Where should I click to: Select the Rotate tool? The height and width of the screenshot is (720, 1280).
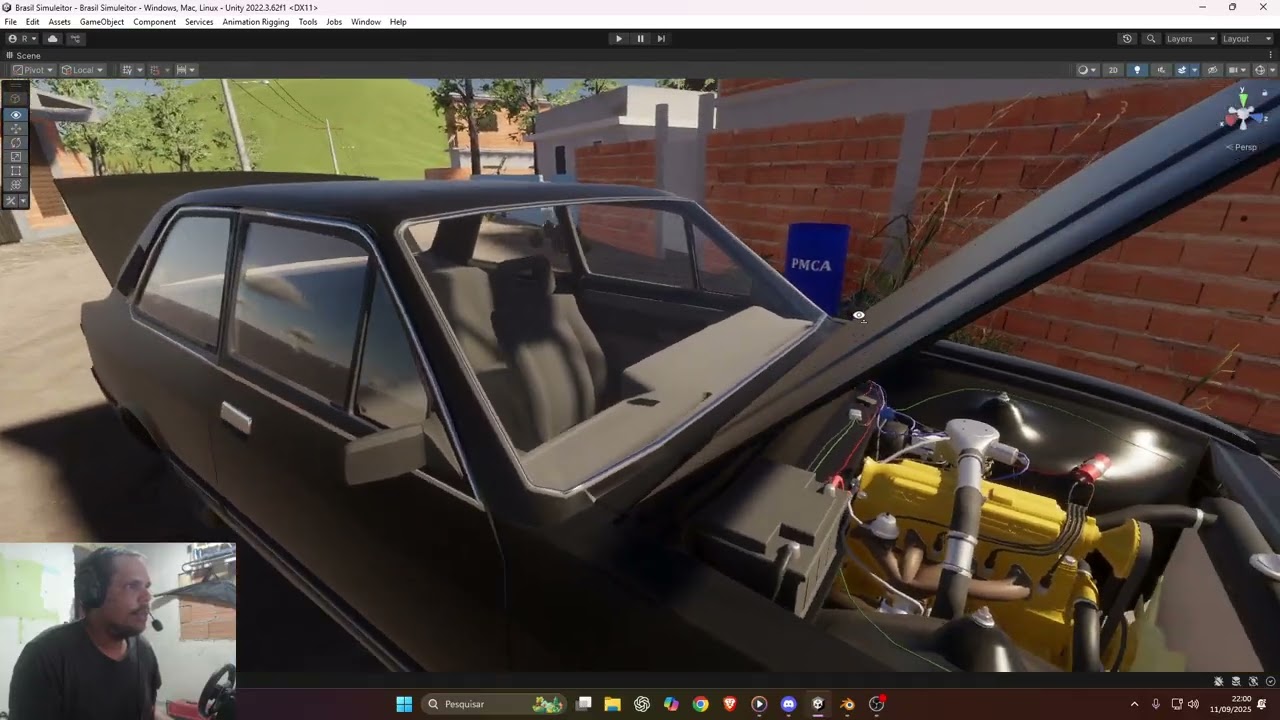click(15, 143)
